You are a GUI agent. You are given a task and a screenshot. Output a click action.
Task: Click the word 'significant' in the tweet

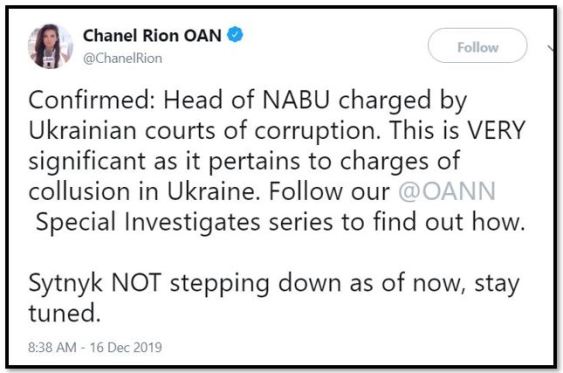pos(87,161)
